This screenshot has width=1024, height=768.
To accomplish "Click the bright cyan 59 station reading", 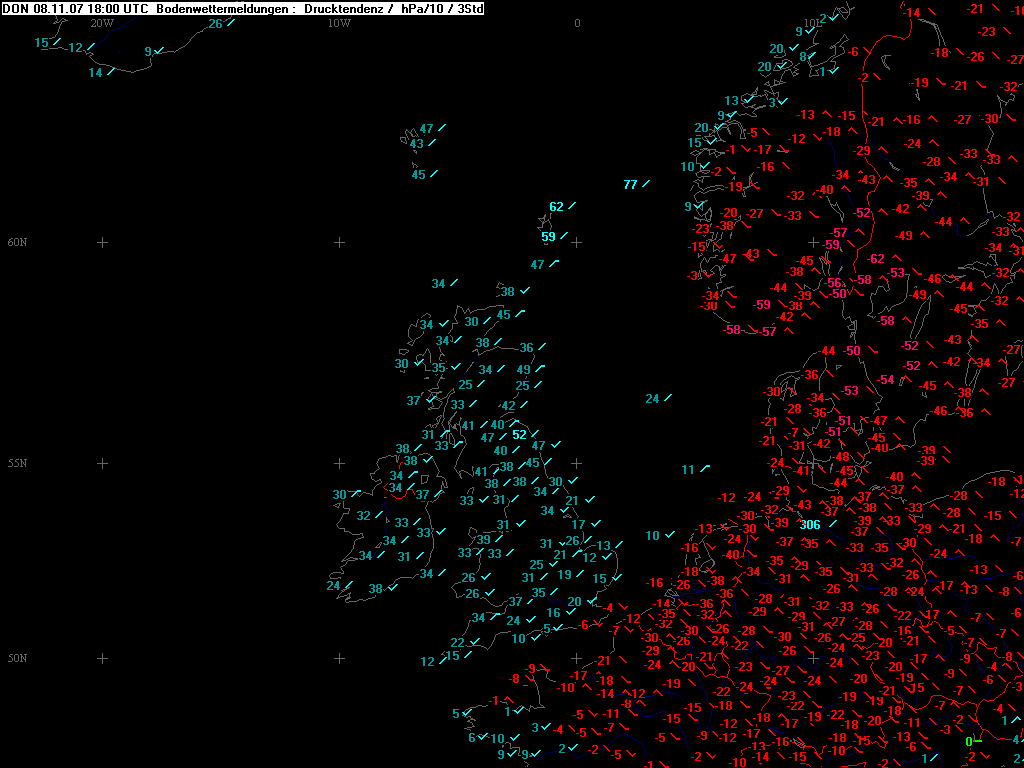I will 548,237.
